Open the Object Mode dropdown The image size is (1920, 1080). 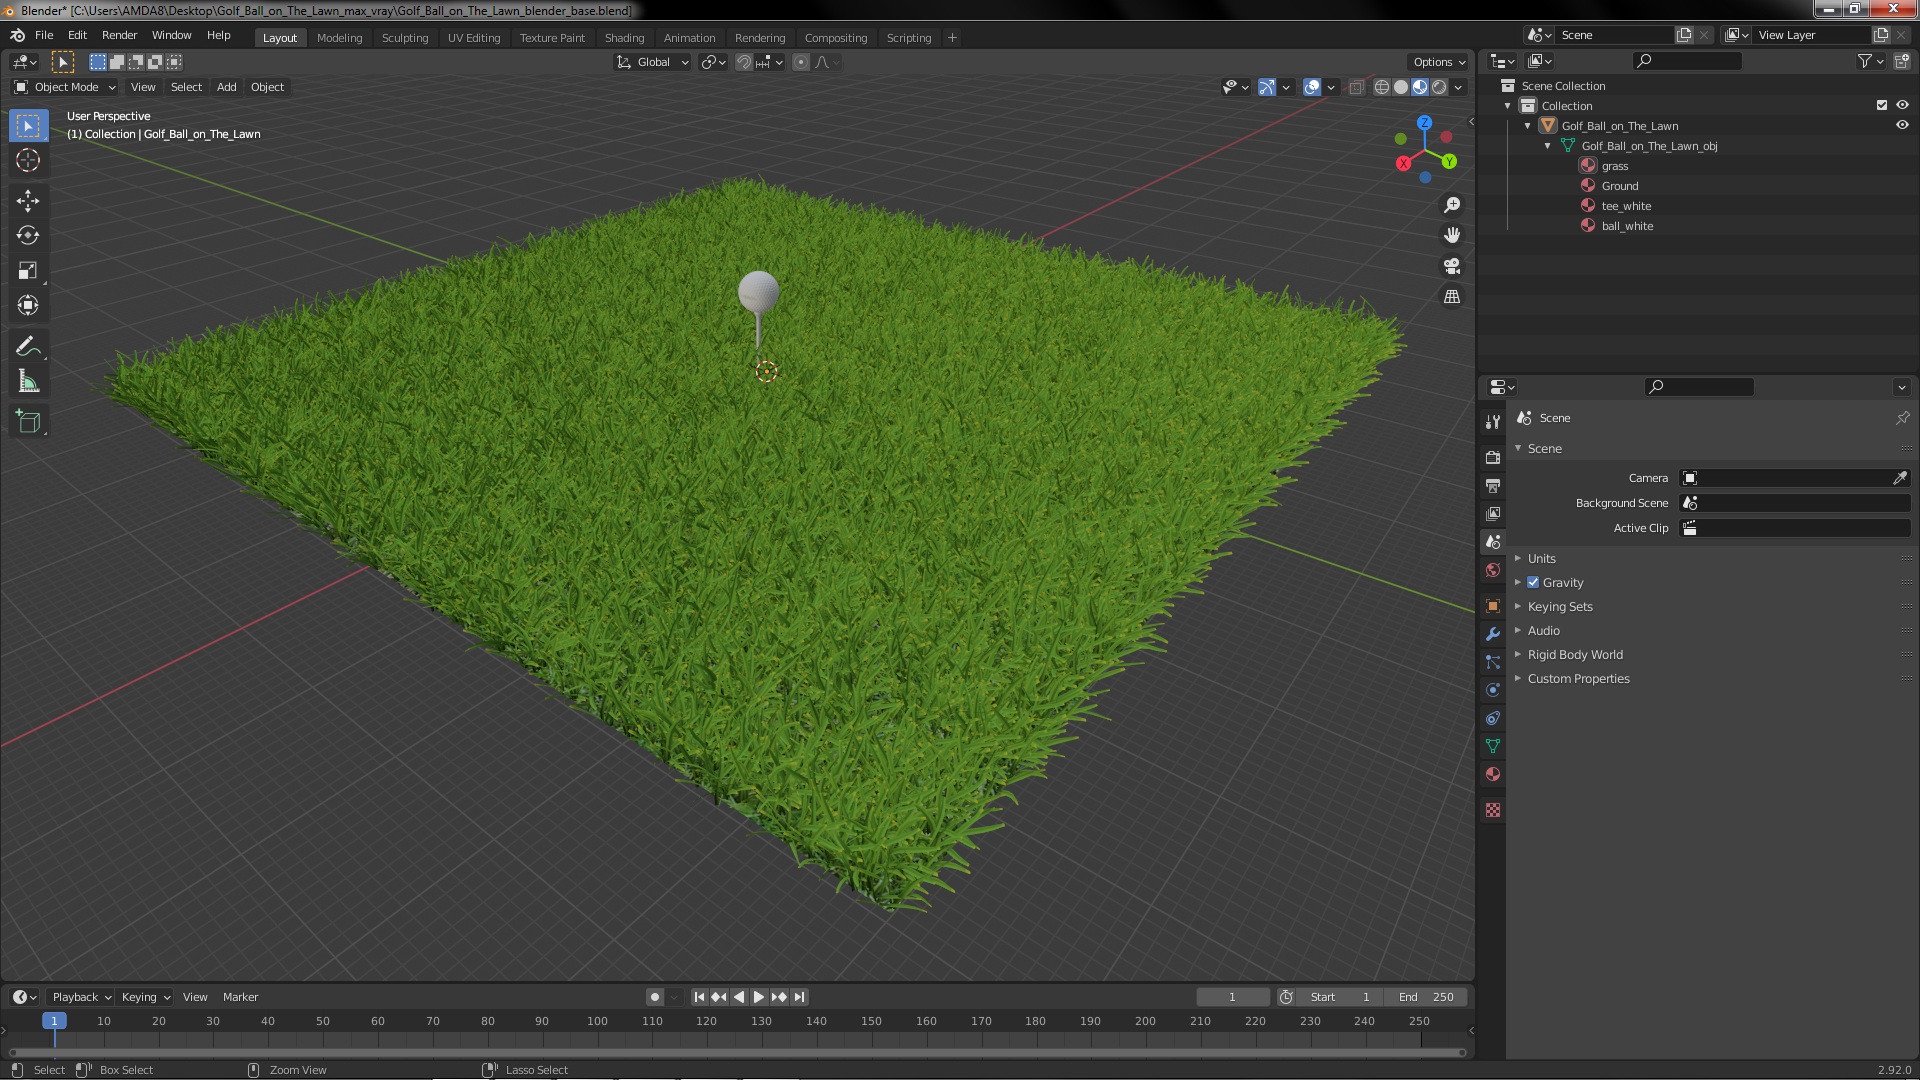click(66, 87)
